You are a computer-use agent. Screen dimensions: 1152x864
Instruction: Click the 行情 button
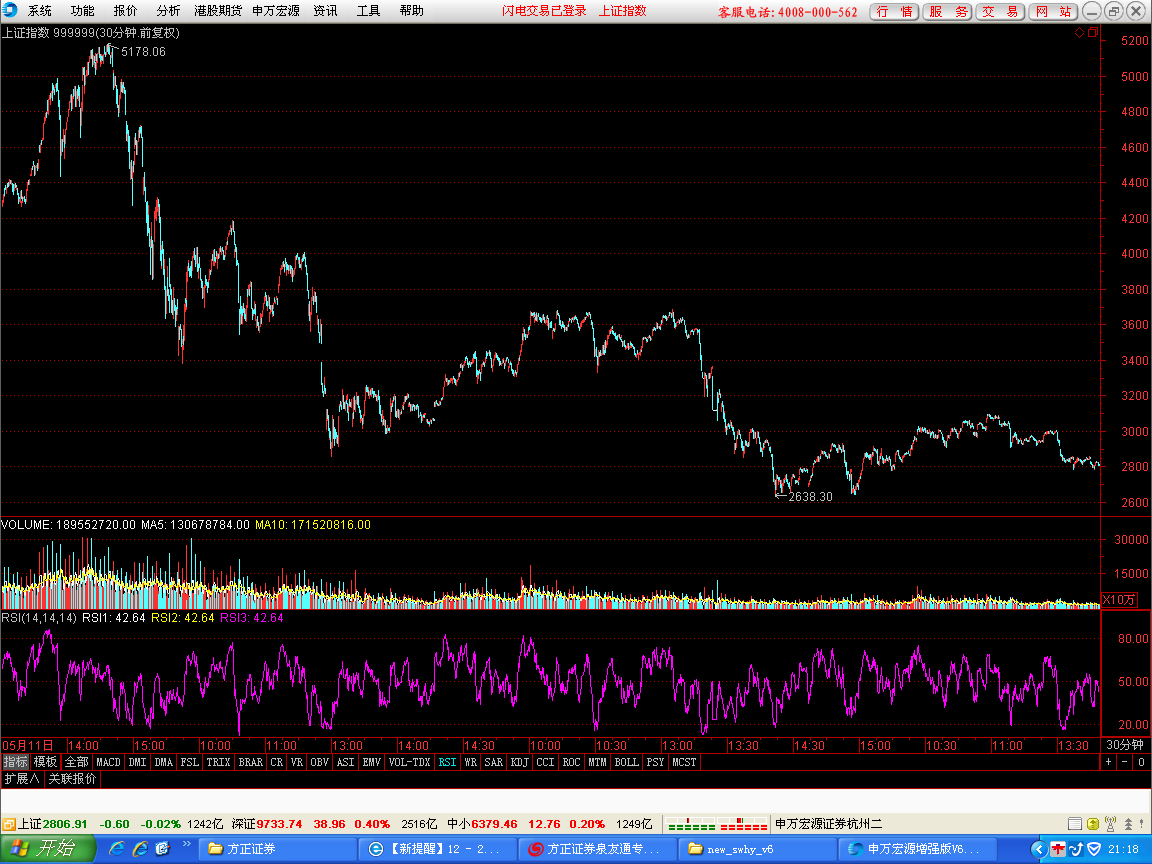[x=894, y=11]
